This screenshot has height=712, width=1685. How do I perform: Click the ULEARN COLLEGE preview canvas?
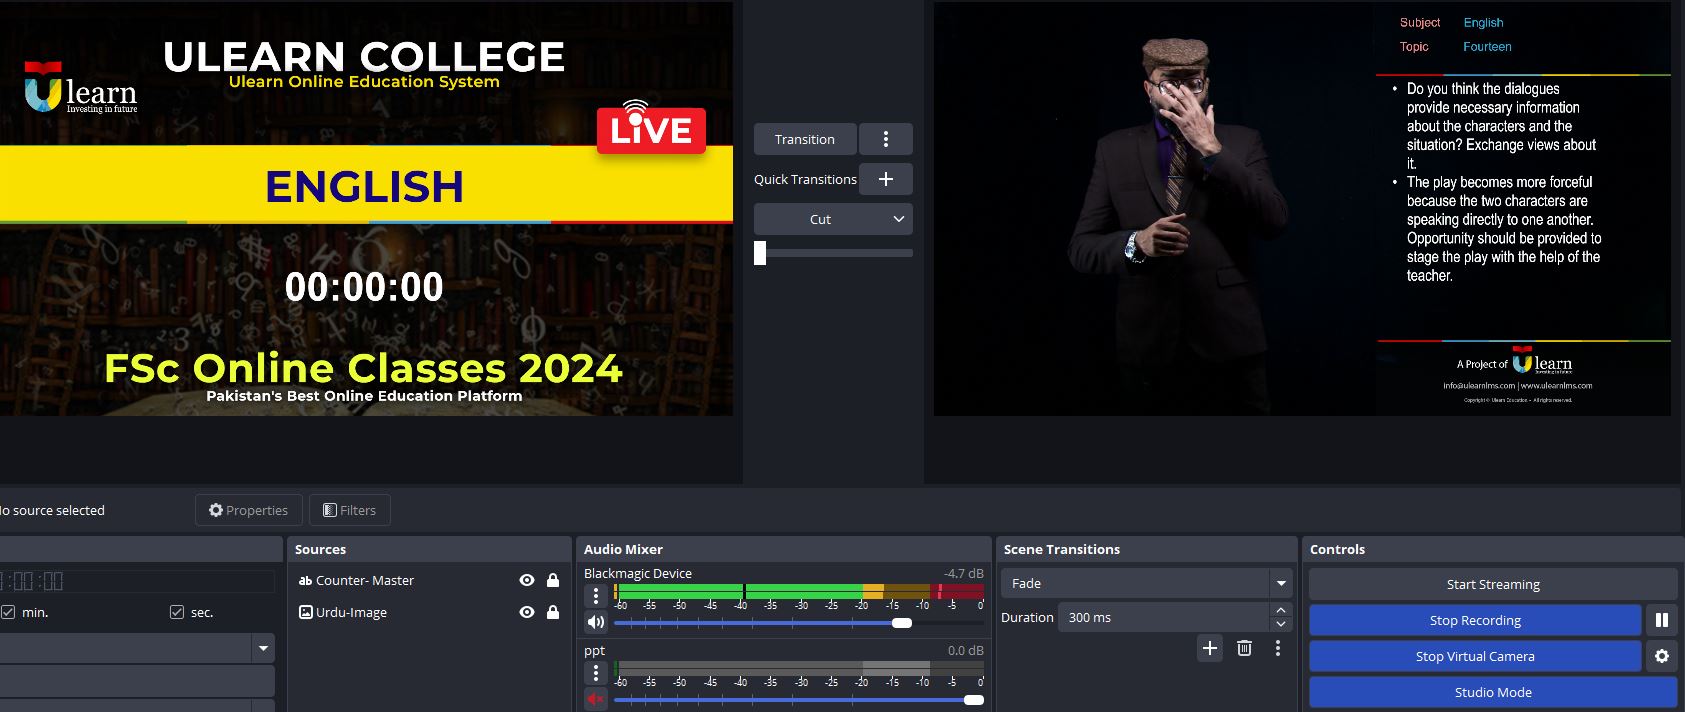click(366, 208)
